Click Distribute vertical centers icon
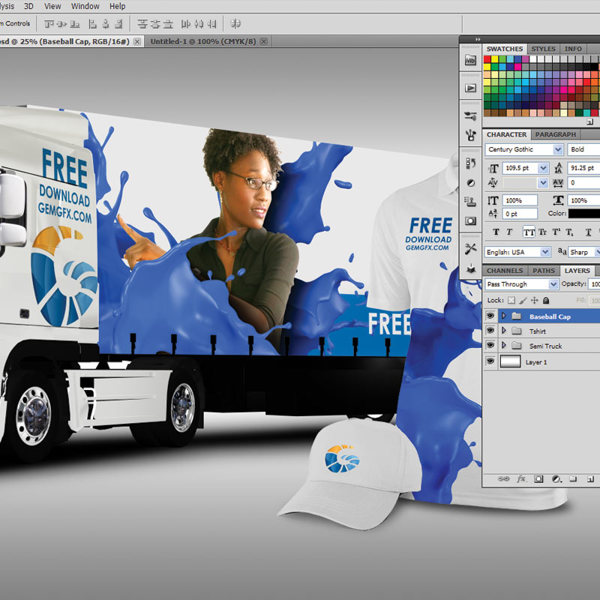The height and width of the screenshot is (600, 600). coord(155,24)
